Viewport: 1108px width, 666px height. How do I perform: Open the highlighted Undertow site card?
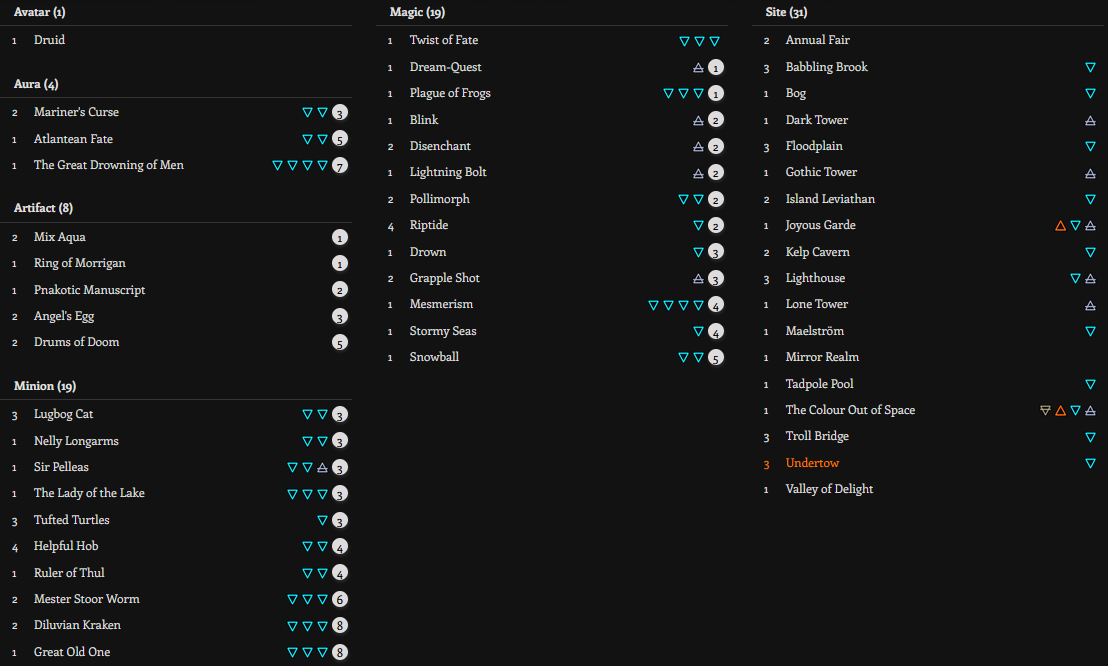812,464
